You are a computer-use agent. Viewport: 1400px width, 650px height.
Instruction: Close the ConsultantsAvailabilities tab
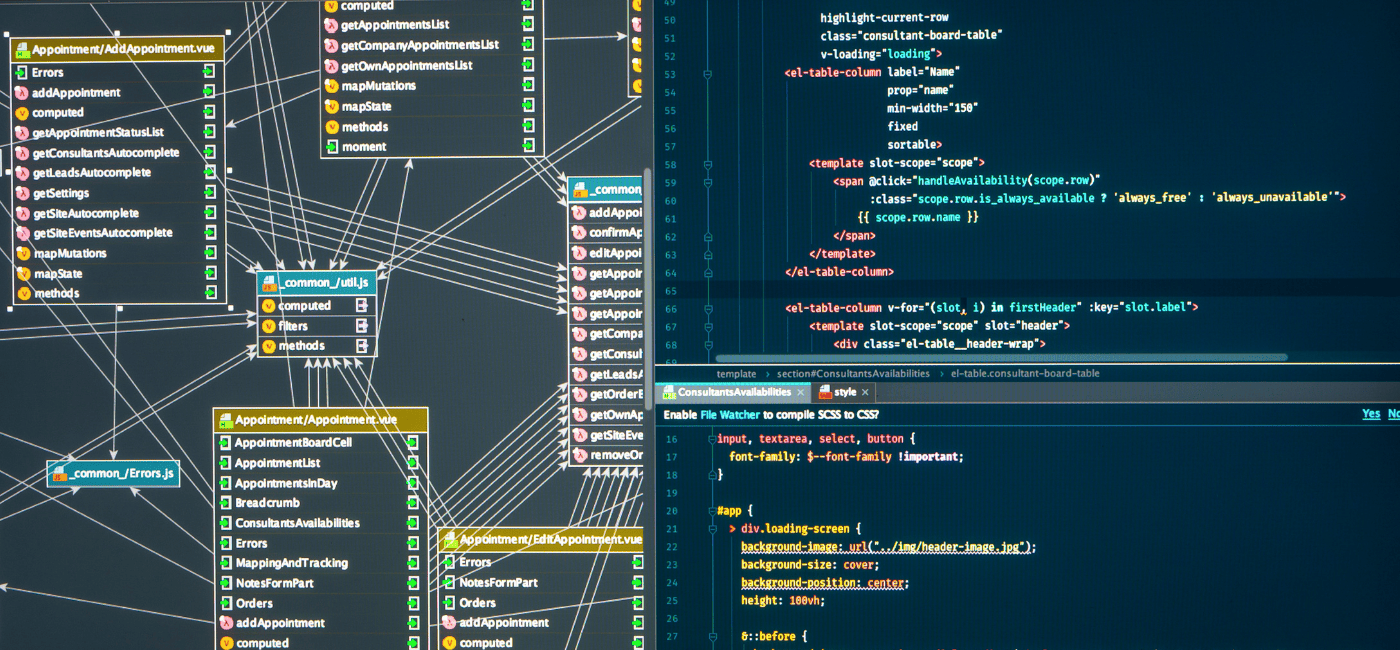tap(800, 393)
